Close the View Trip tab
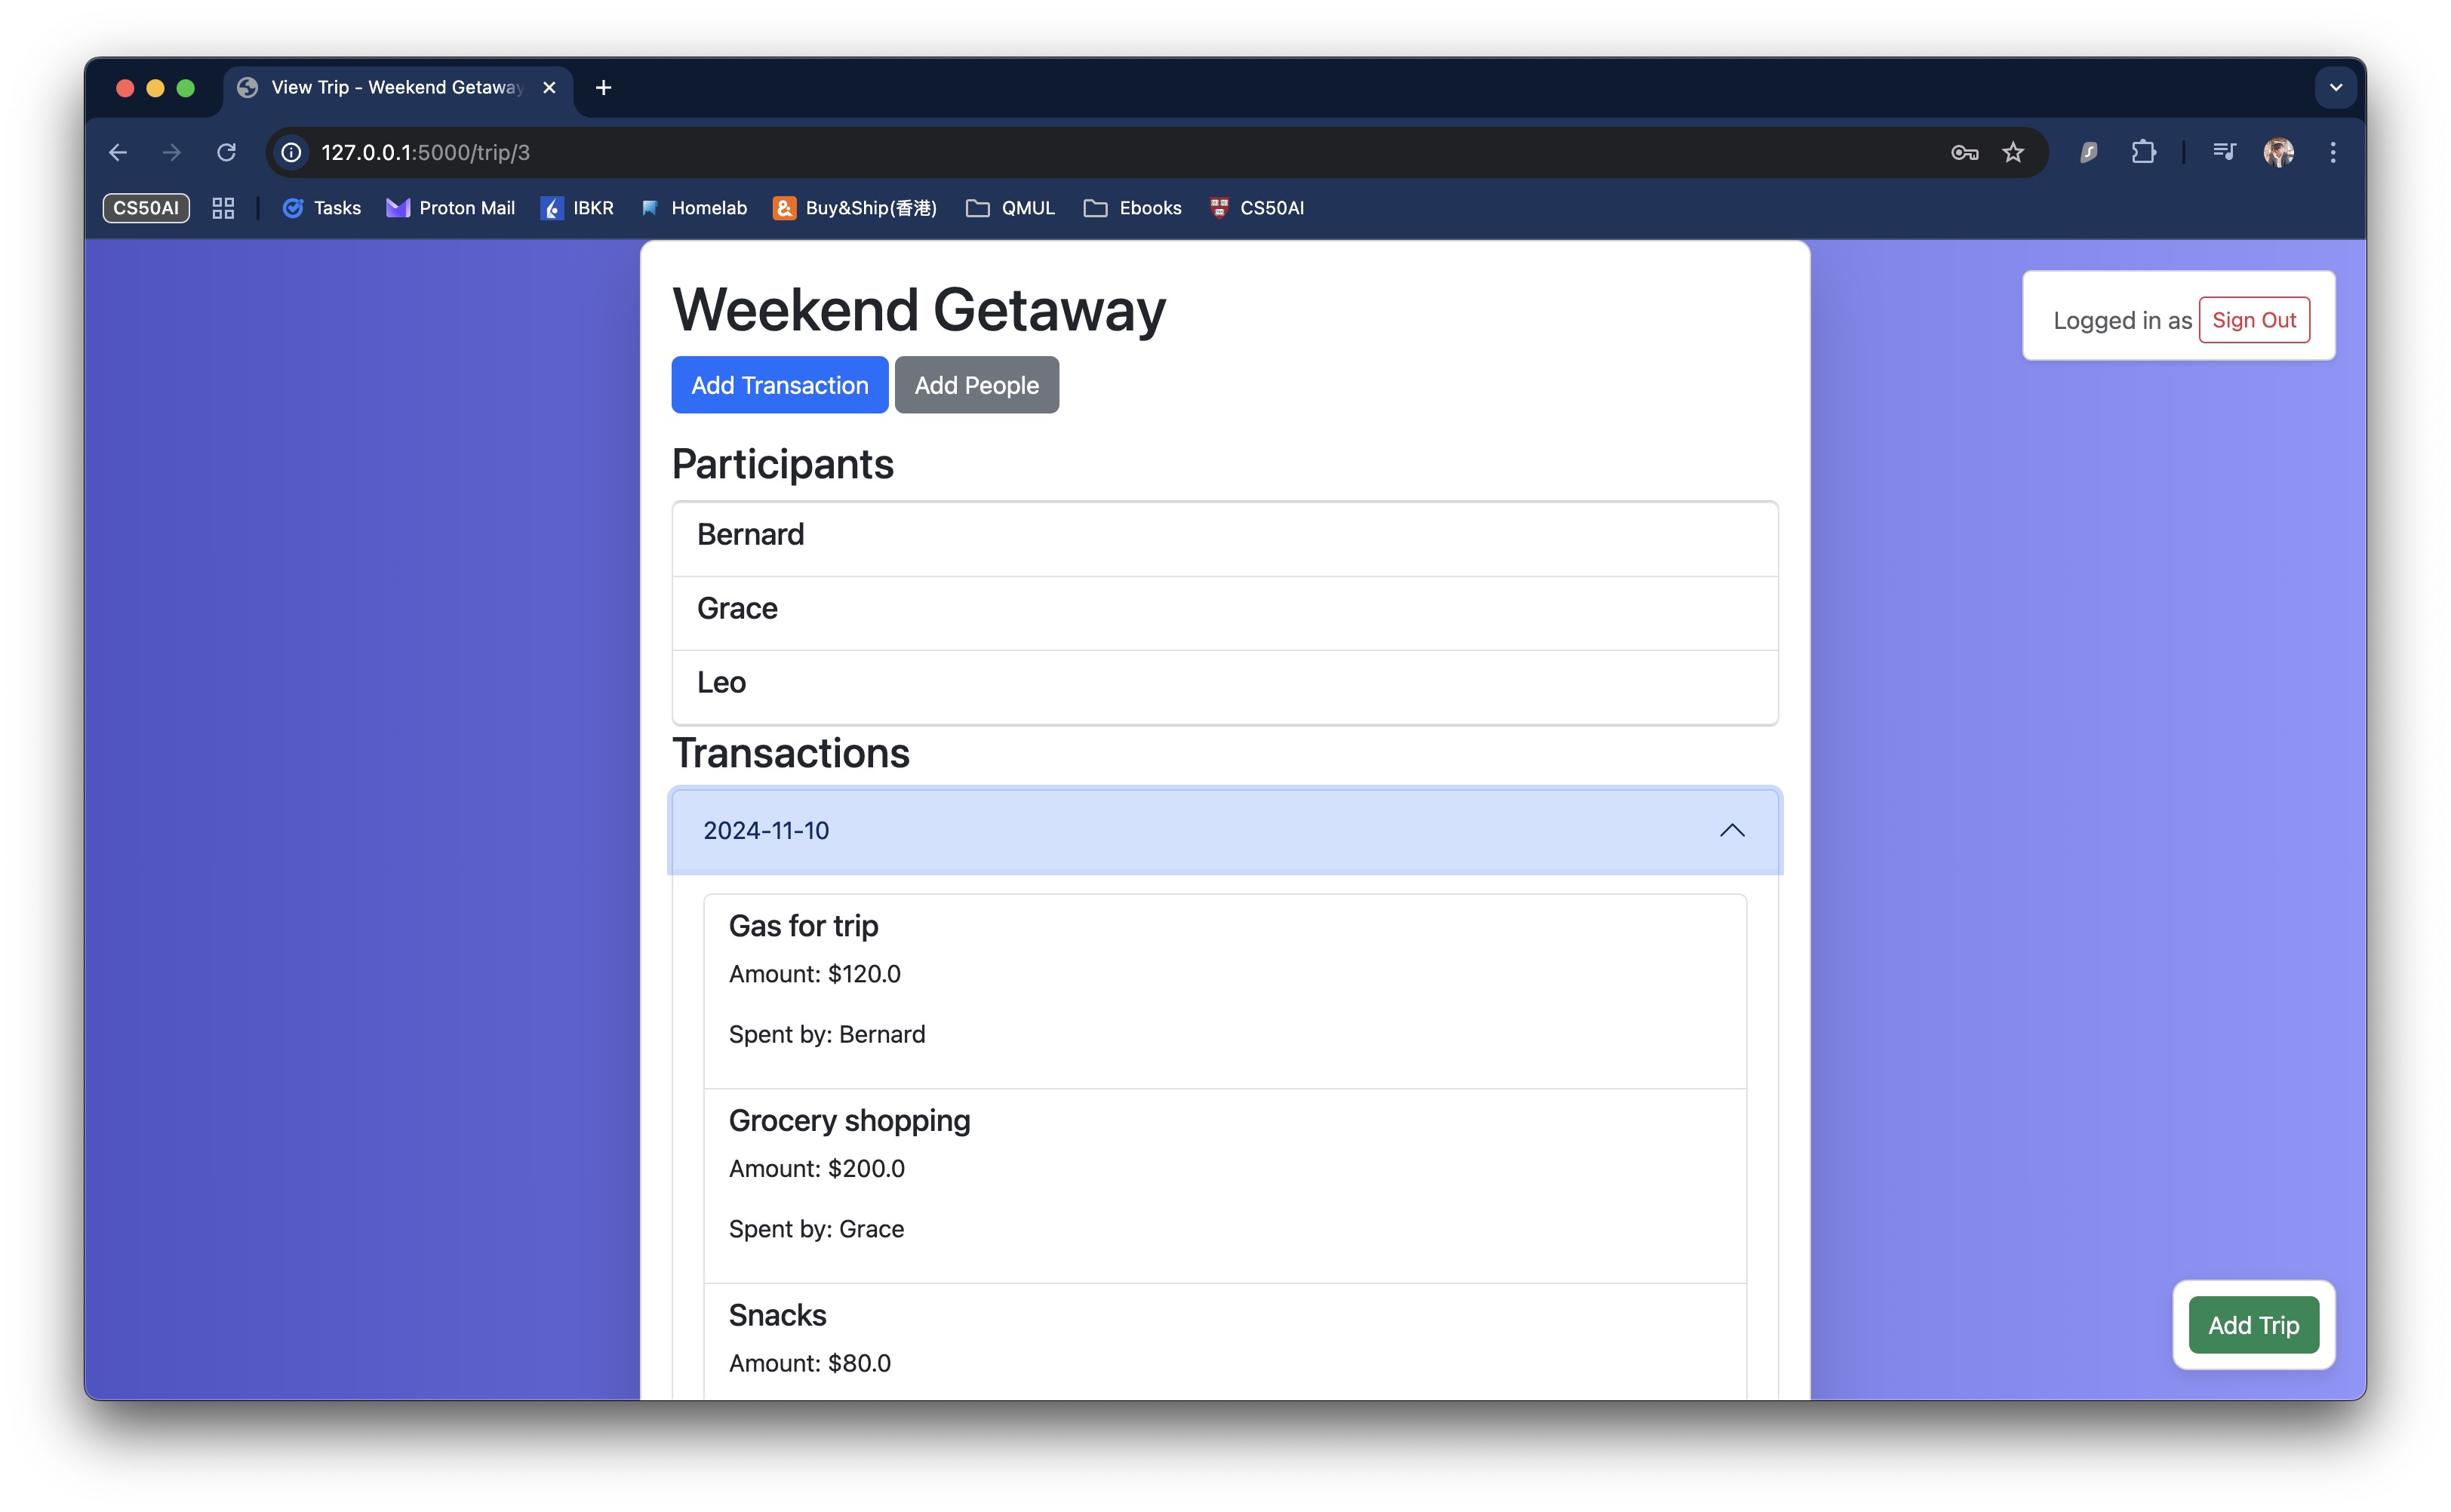The height and width of the screenshot is (1512, 2451). point(549,88)
